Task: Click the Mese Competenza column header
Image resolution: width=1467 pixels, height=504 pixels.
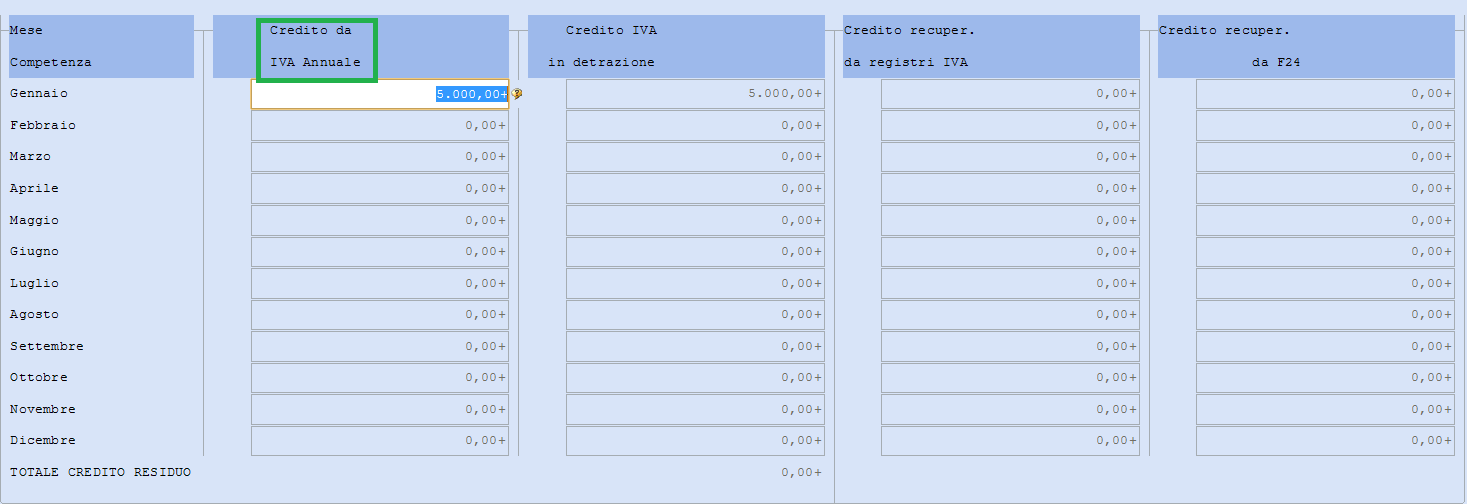Action: (101, 46)
